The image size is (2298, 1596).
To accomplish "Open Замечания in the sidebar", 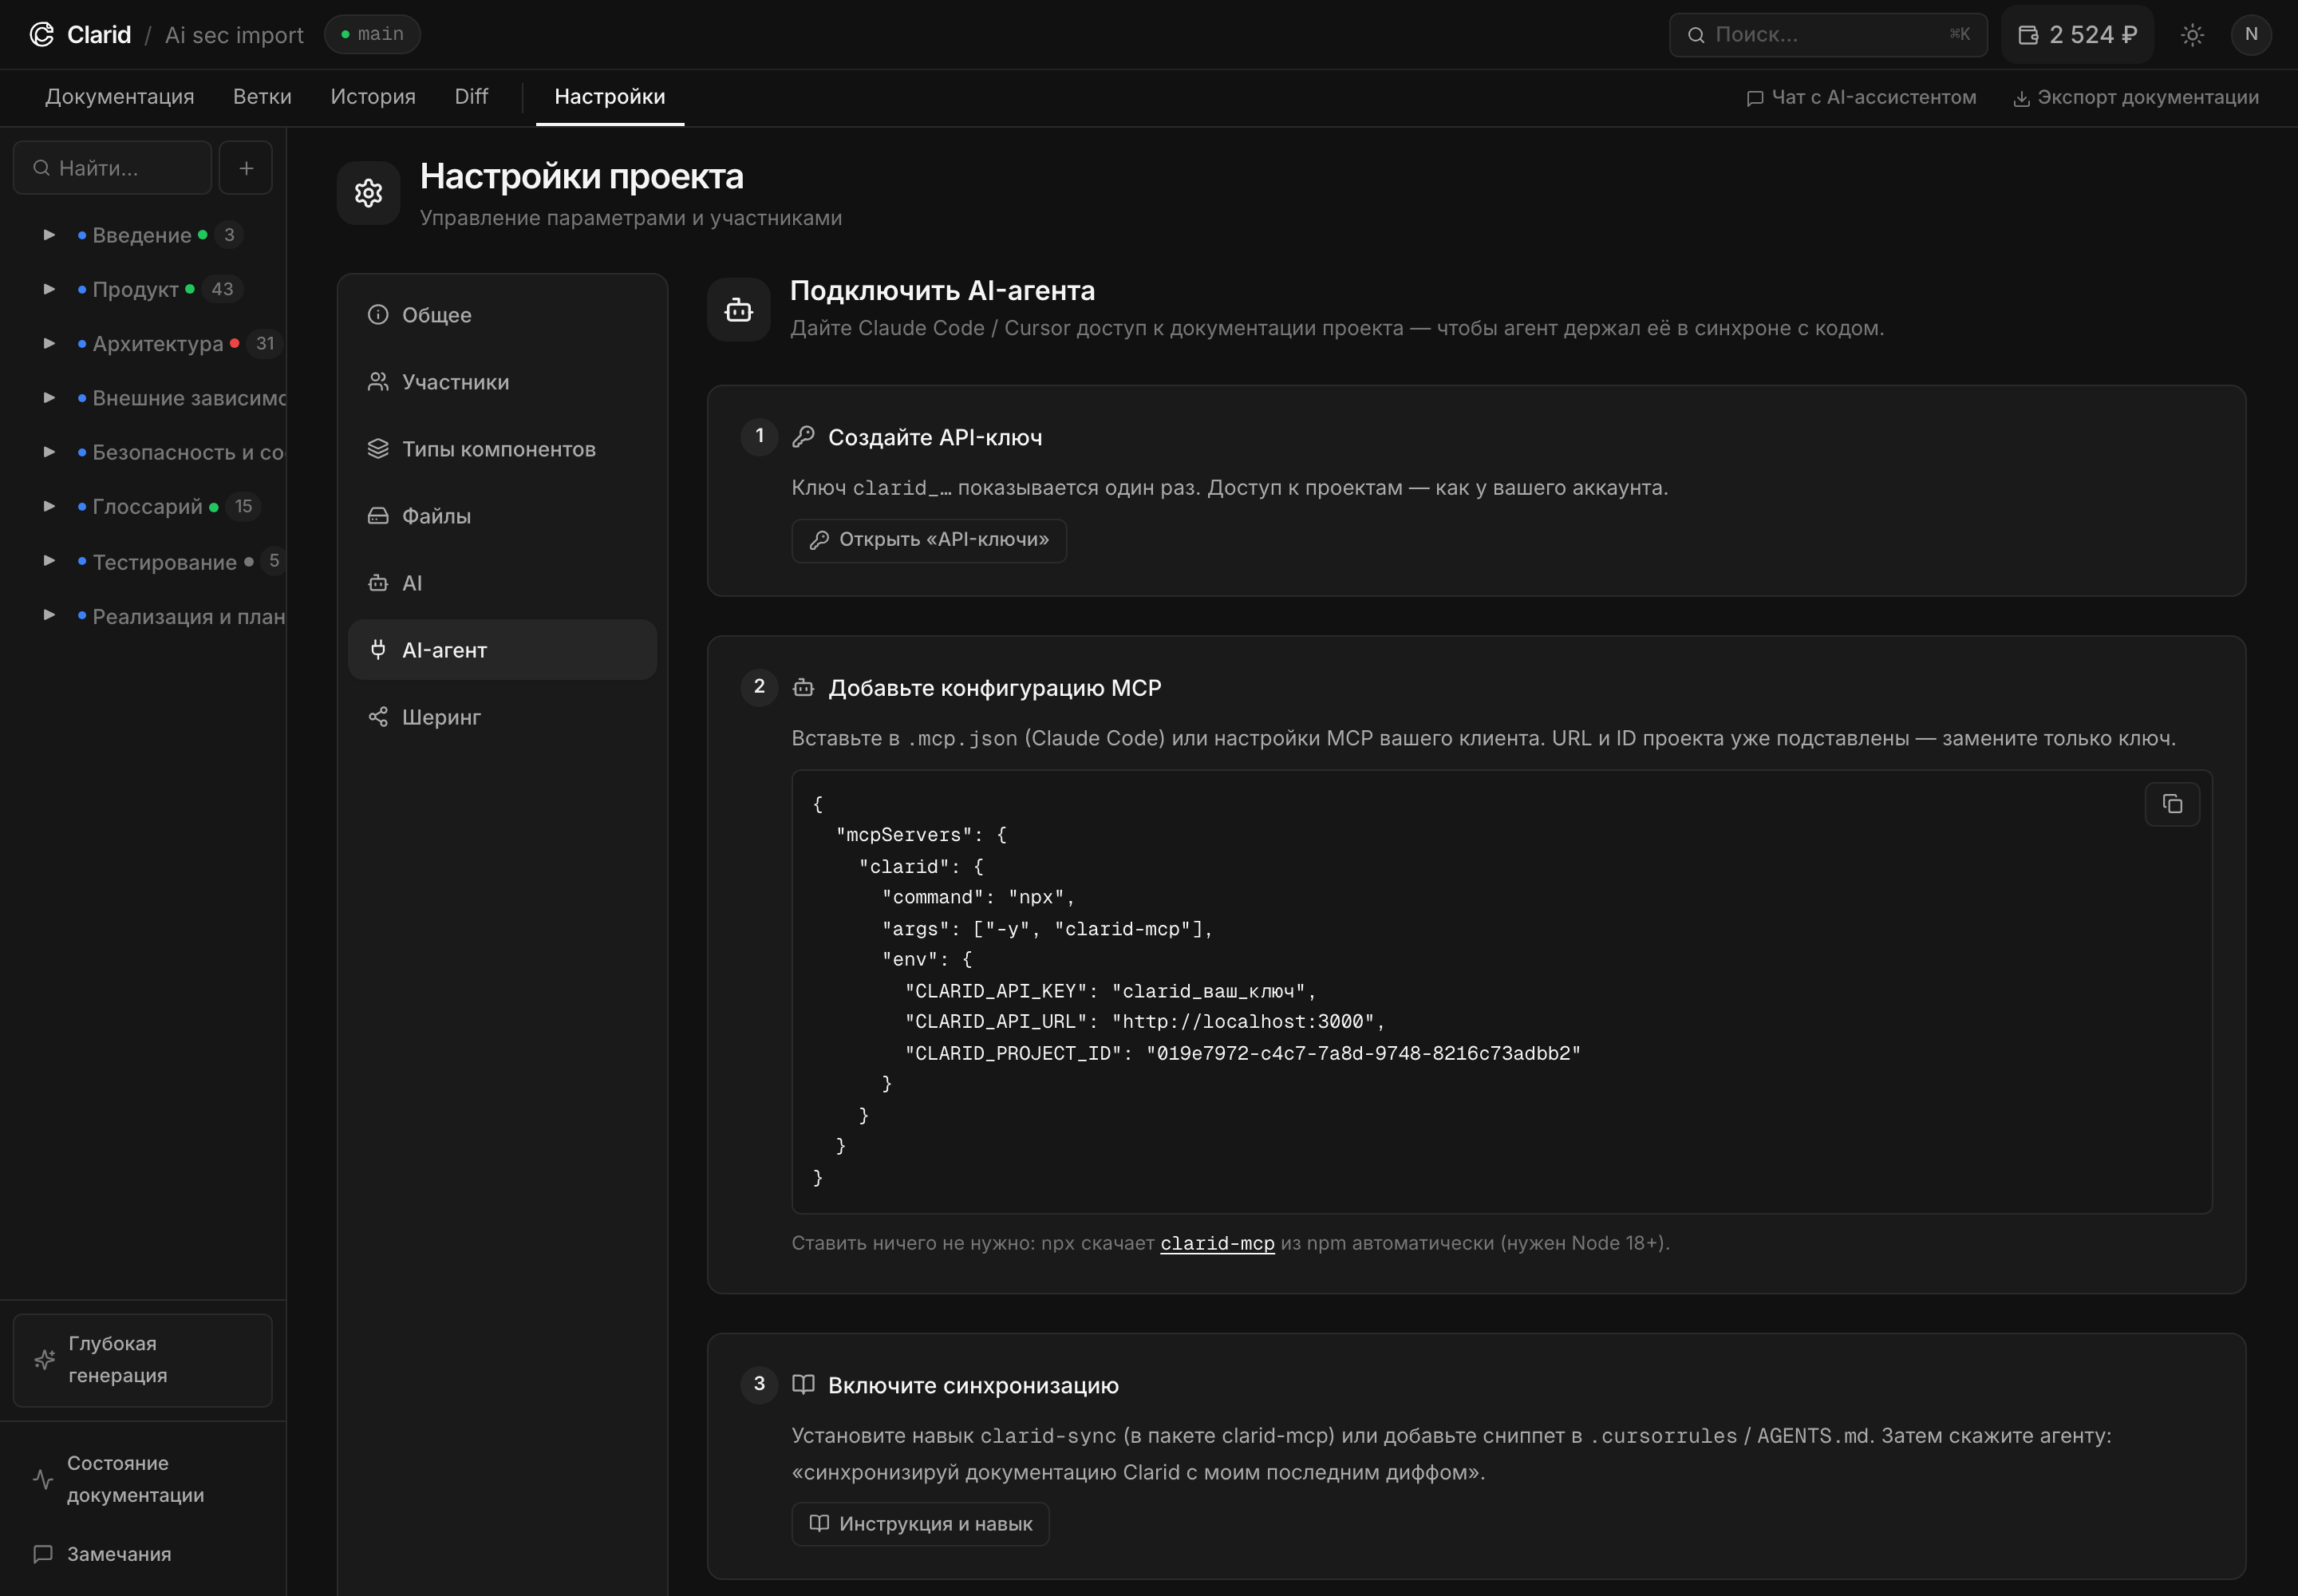I will click(143, 1554).
